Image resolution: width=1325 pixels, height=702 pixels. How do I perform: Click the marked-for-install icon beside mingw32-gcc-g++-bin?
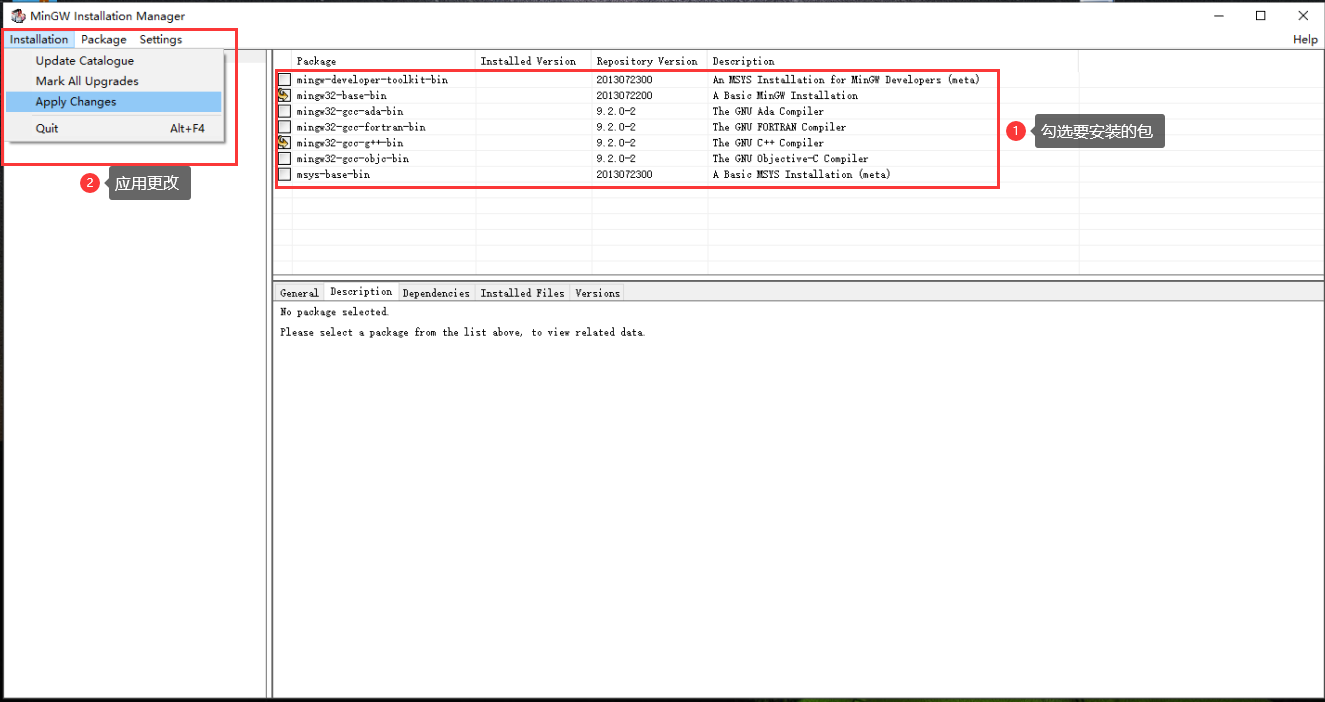[x=284, y=143]
